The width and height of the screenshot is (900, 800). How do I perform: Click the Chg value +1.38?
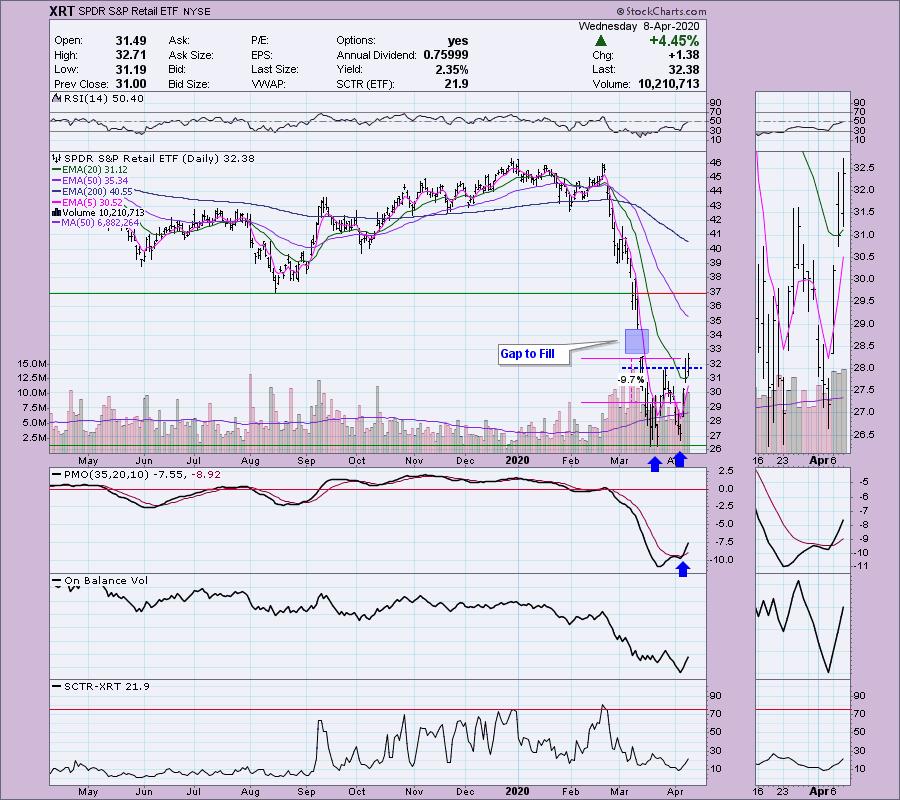tap(684, 55)
